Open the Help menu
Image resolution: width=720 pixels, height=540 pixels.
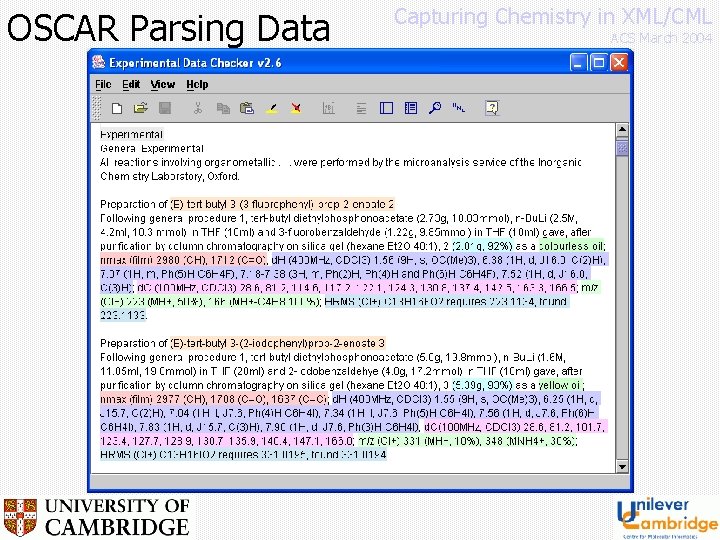pyautogui.click(x=197, y=84)
